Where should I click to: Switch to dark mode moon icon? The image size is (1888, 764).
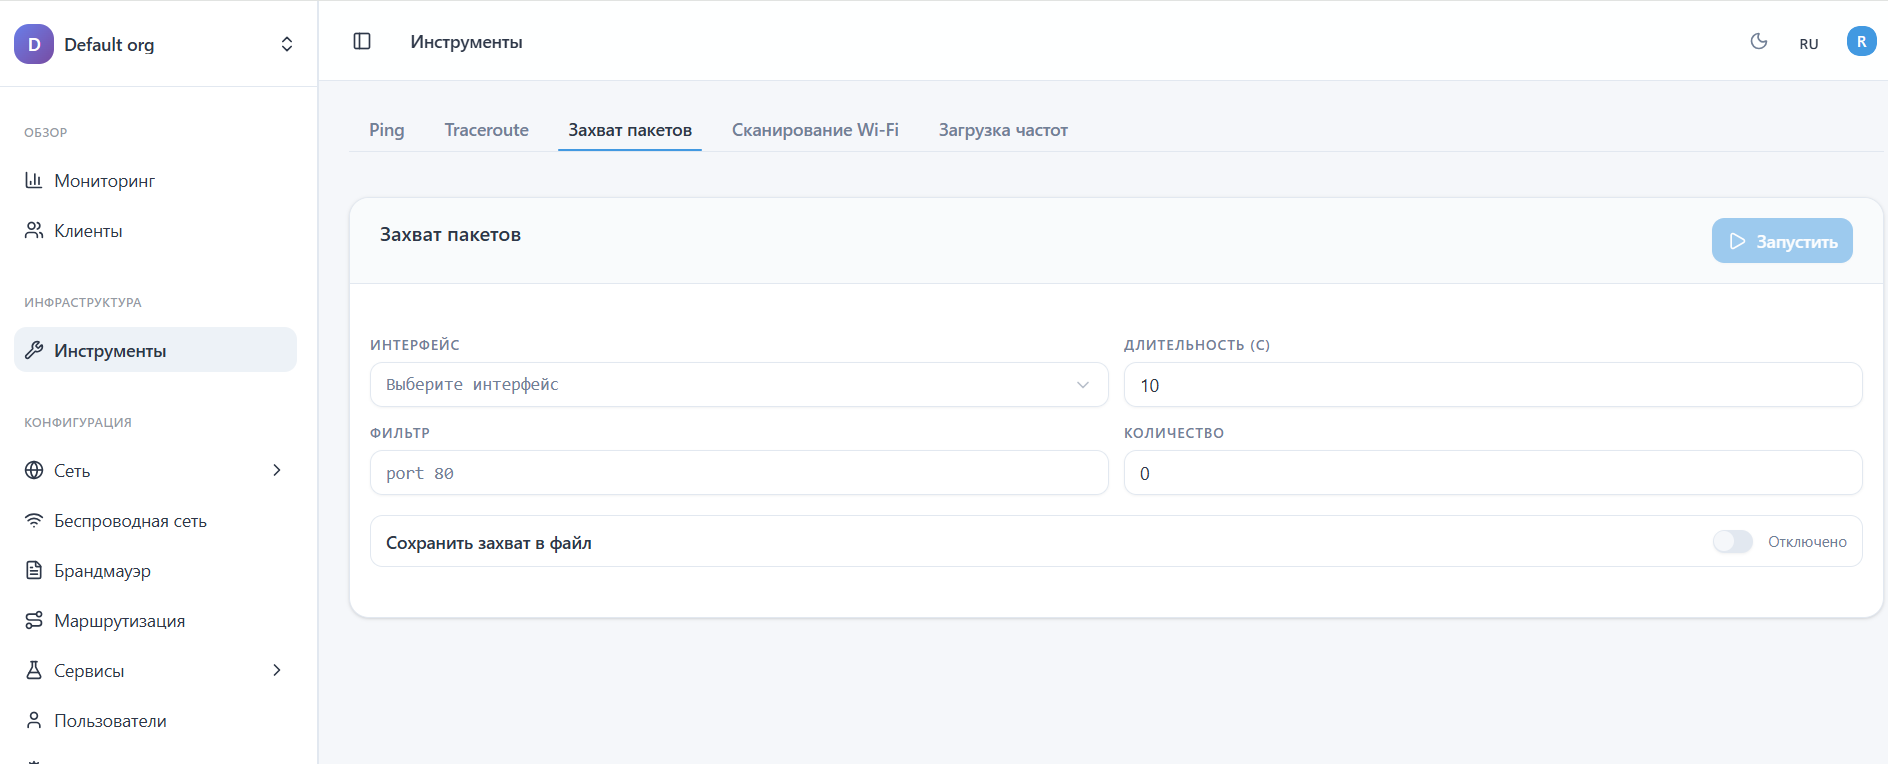point(1759,41)
